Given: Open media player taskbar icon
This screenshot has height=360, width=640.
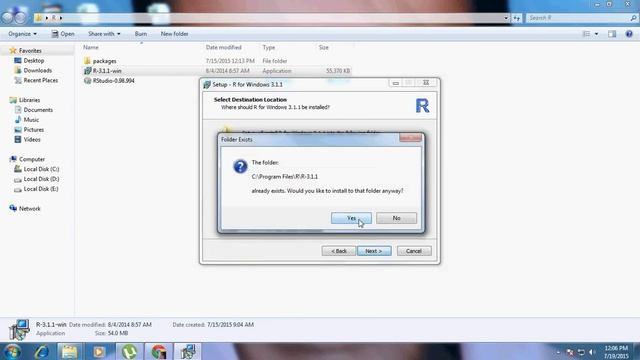Looking at the screenshot, I should [x=99, y=351].
